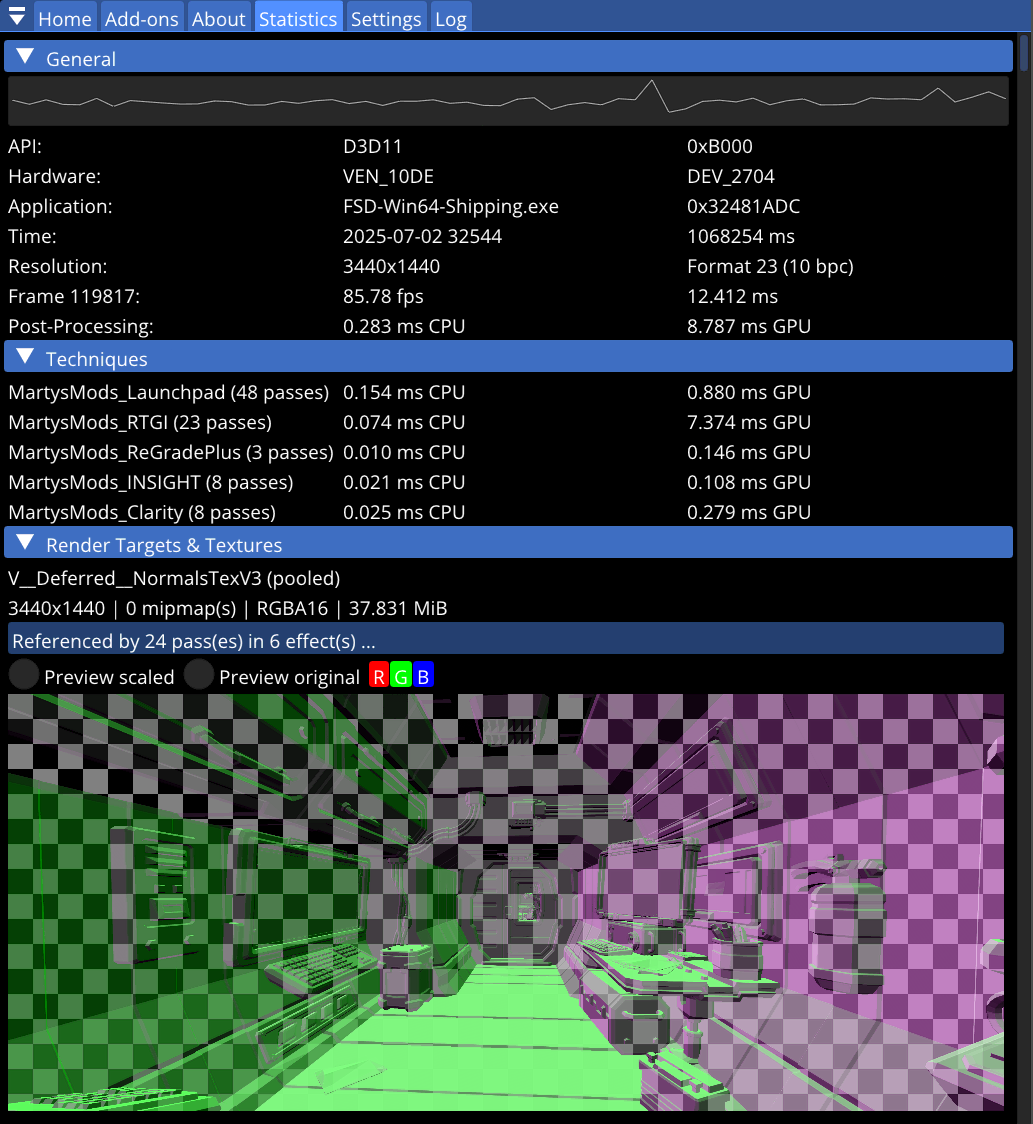Switch to the Home tab
Image resolution: width=1033 pixels, height=1124 pixels.
coord(65,18)
